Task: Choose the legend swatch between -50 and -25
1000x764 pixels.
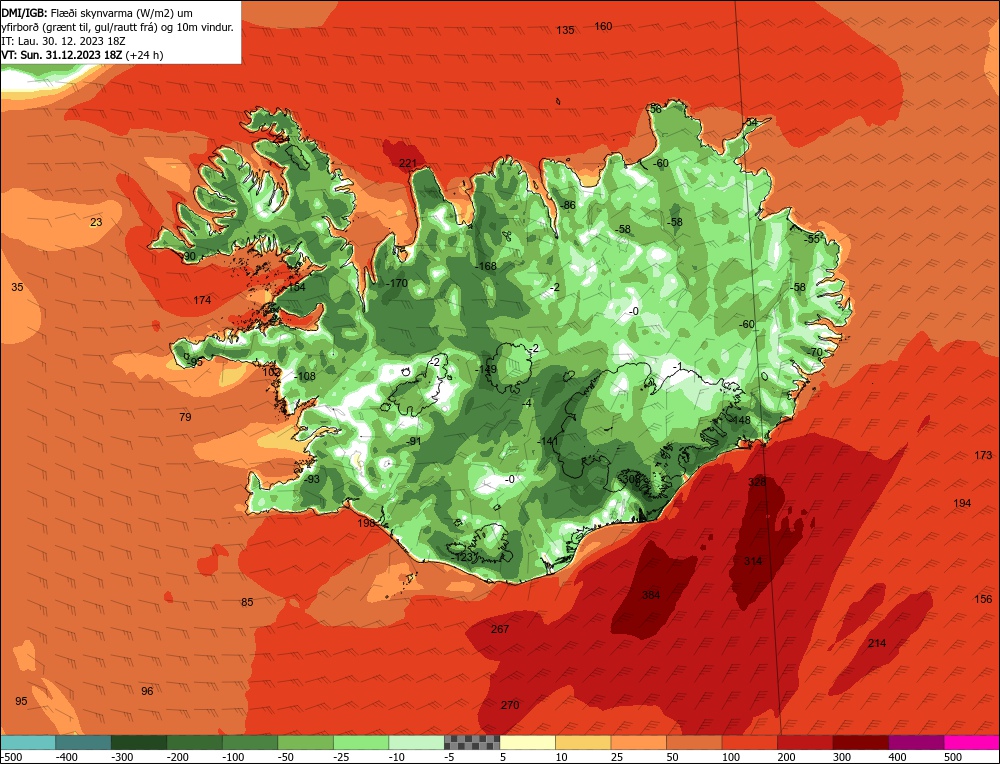Action: [x=305, y=742]
